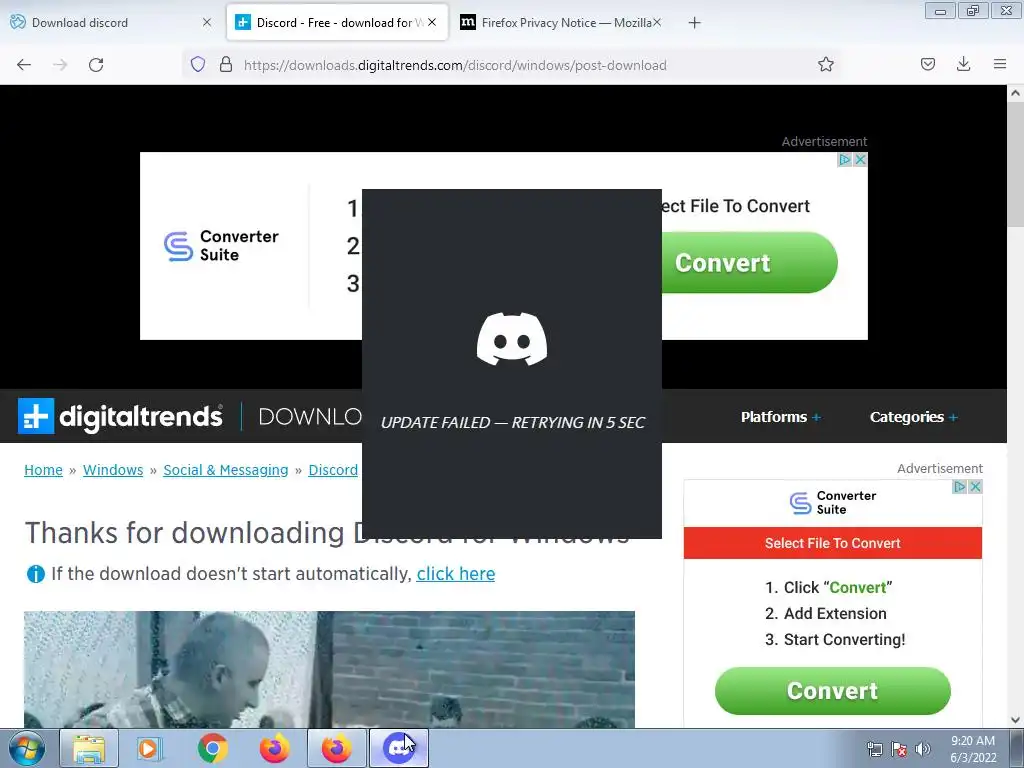Click the Discord taskbar button
This screenshot has height=768, width=1024.
click(399, 748)
